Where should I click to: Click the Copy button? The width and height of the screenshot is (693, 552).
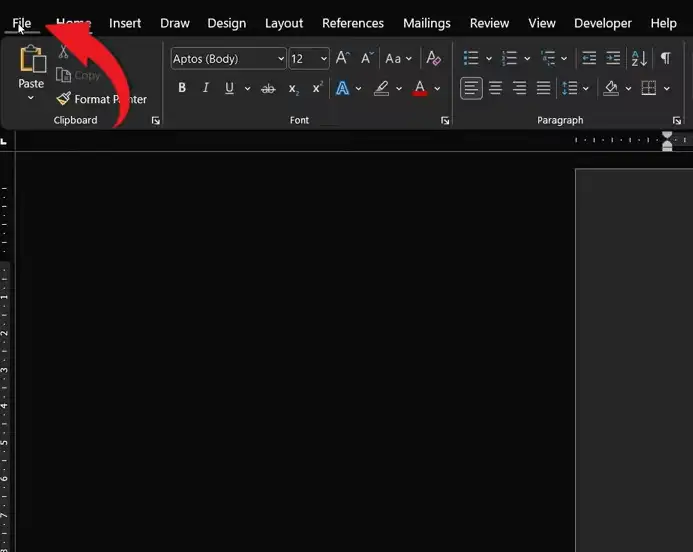[78, 76]
